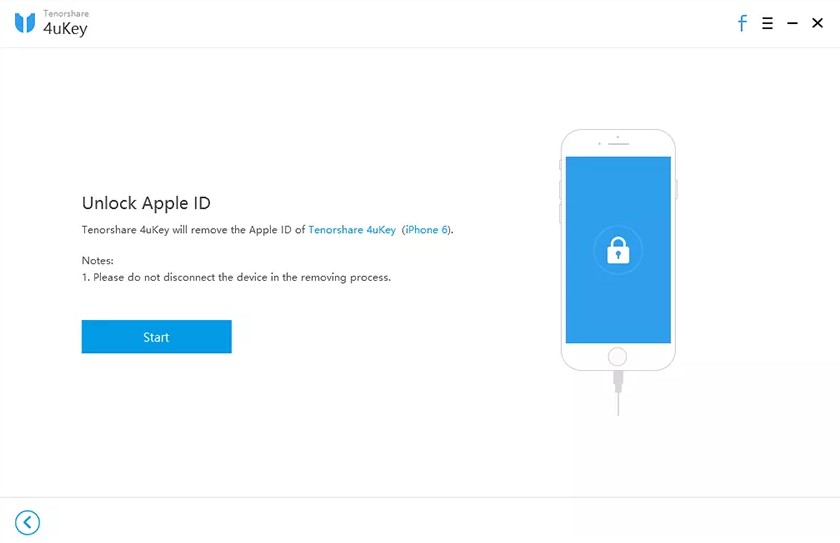Click the Unlock Apple ID heading
The width and height of the screenshot is (840, 543).
coord(146,203)
